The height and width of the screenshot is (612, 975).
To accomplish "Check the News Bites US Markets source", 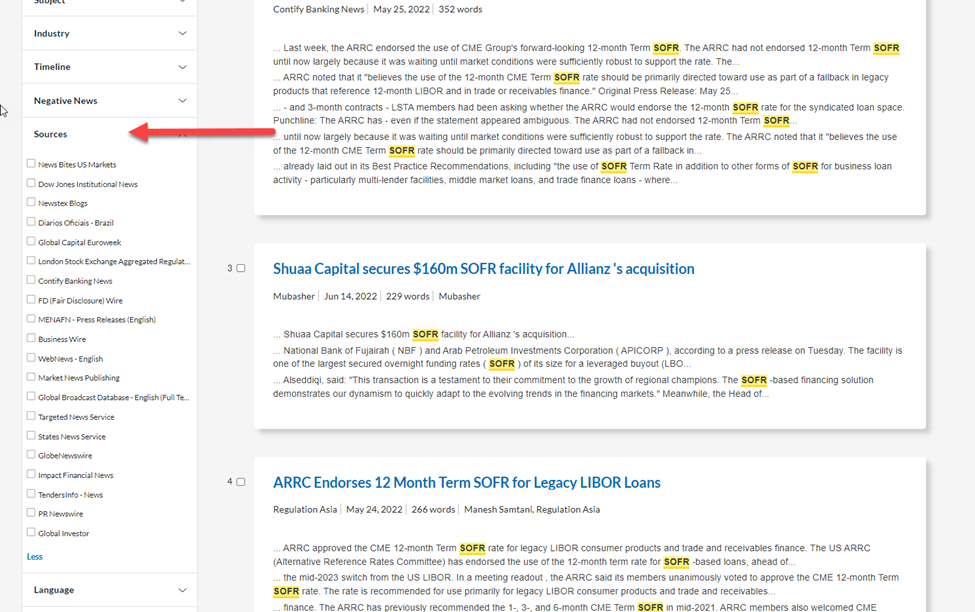I will pyautogui.click(x=31, y=164).
